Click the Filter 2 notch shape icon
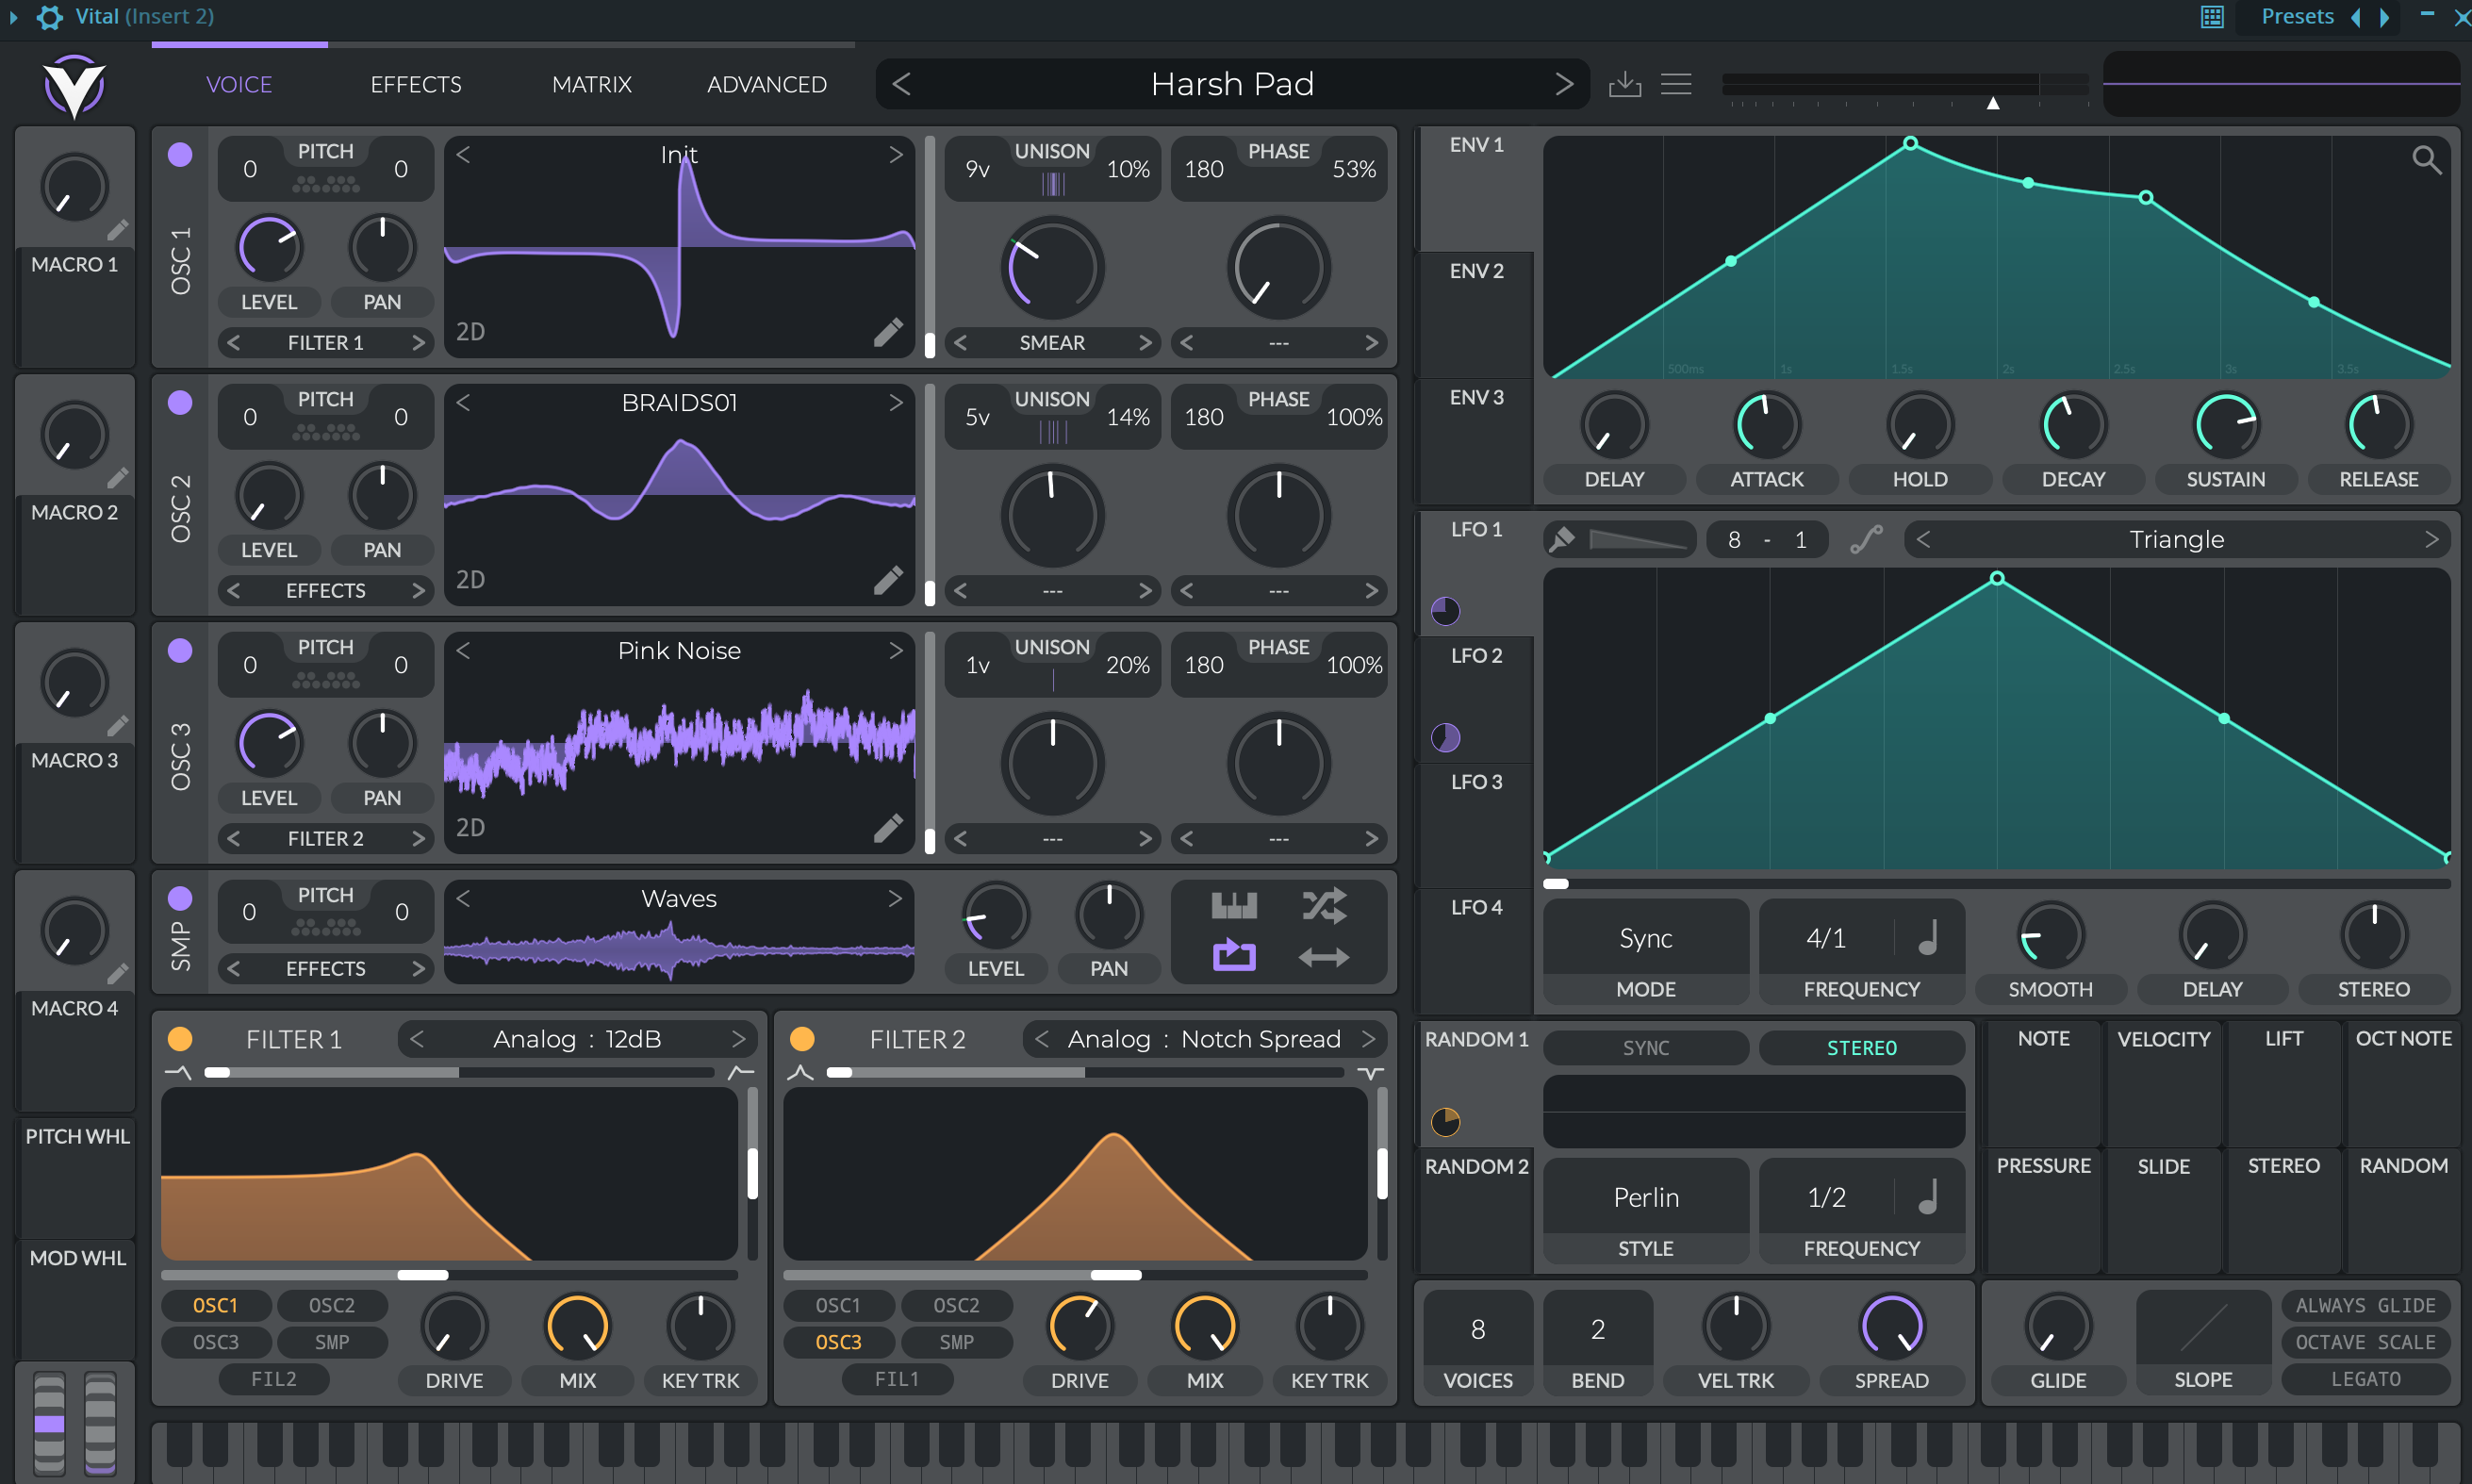Image resolution: width=2472 pixels, height=1484 pixels. coord(1370,1073)
